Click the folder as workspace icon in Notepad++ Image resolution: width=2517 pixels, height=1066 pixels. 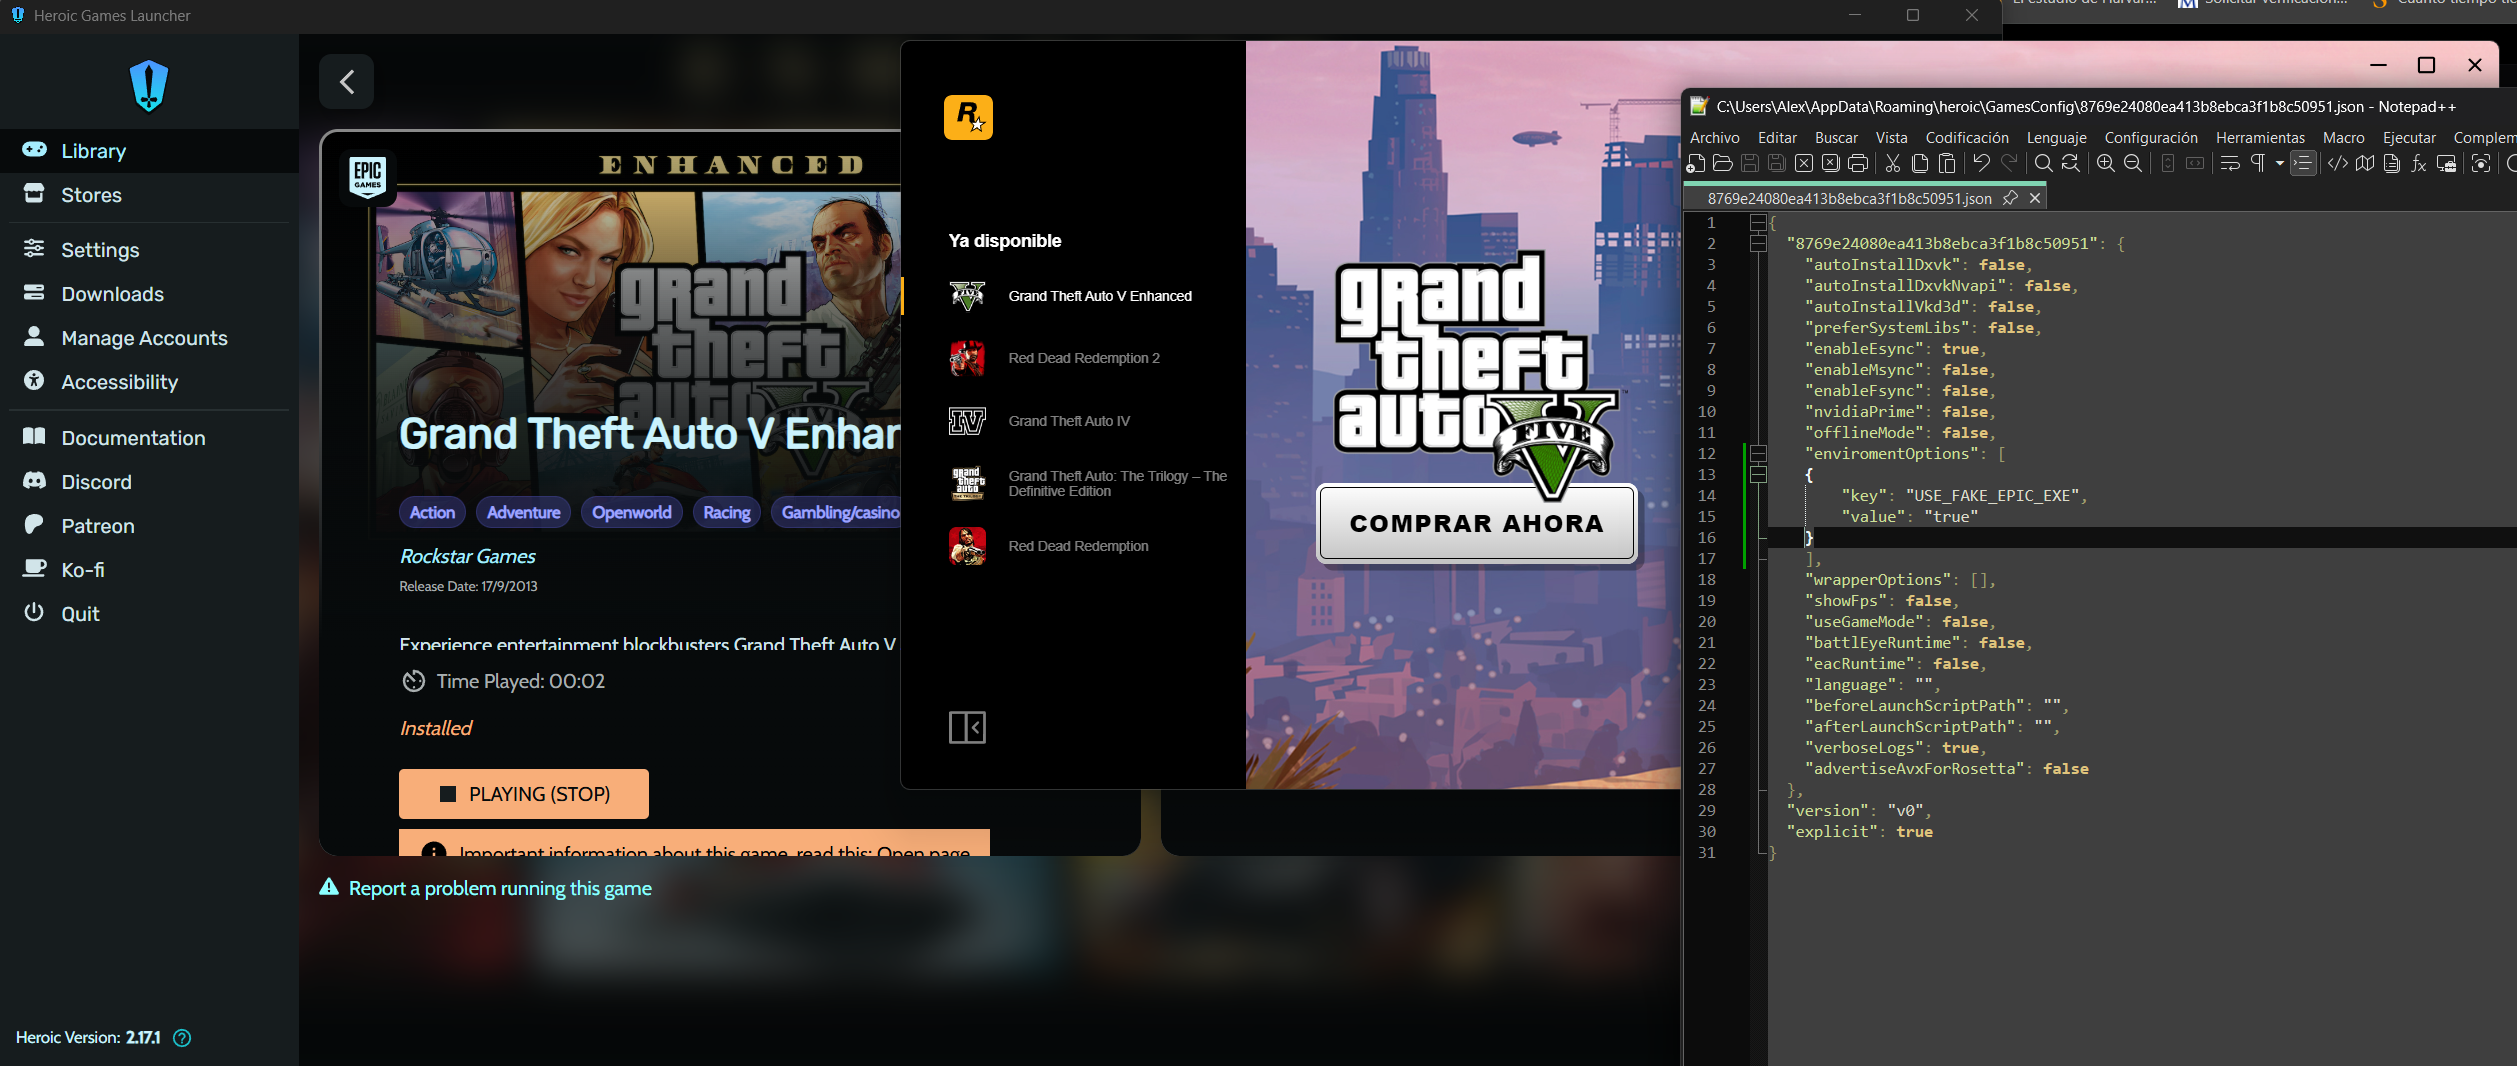[2447, 164]
